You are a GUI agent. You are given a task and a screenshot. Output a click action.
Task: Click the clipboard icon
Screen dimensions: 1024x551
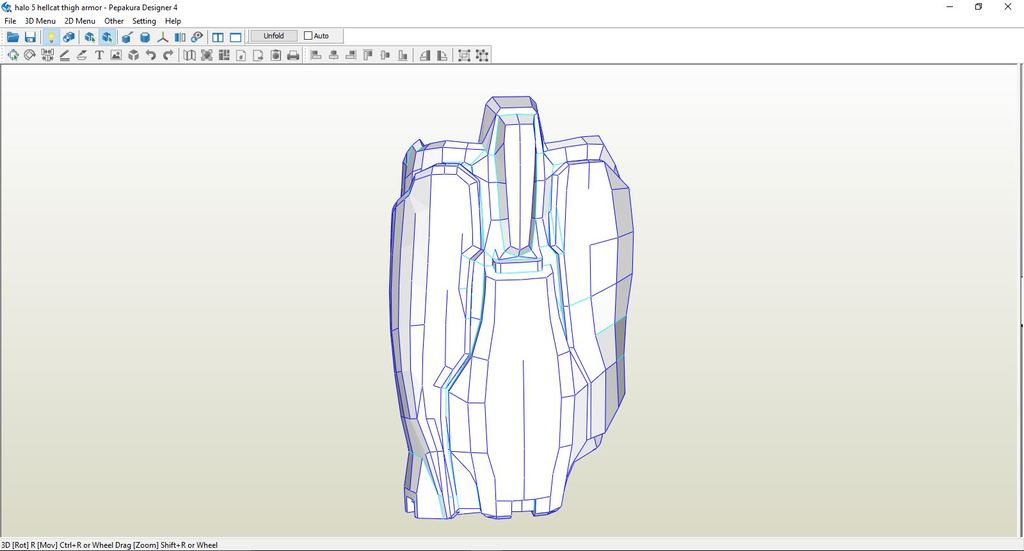[276, 55]
